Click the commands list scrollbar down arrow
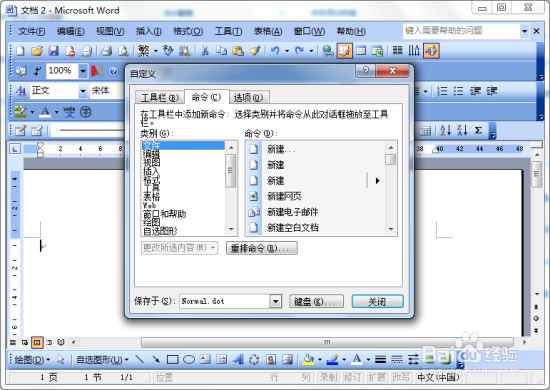This screenshot has width=550, height=390. tap(391, 229)
